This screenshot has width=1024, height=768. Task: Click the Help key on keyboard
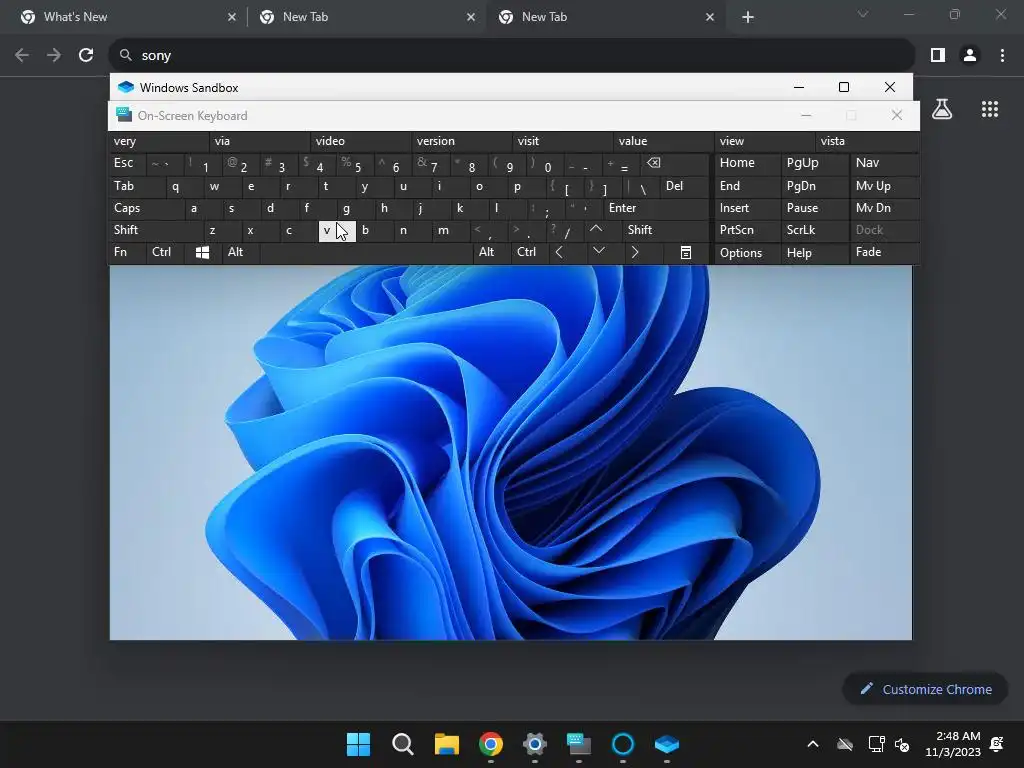tap(814, 253)
